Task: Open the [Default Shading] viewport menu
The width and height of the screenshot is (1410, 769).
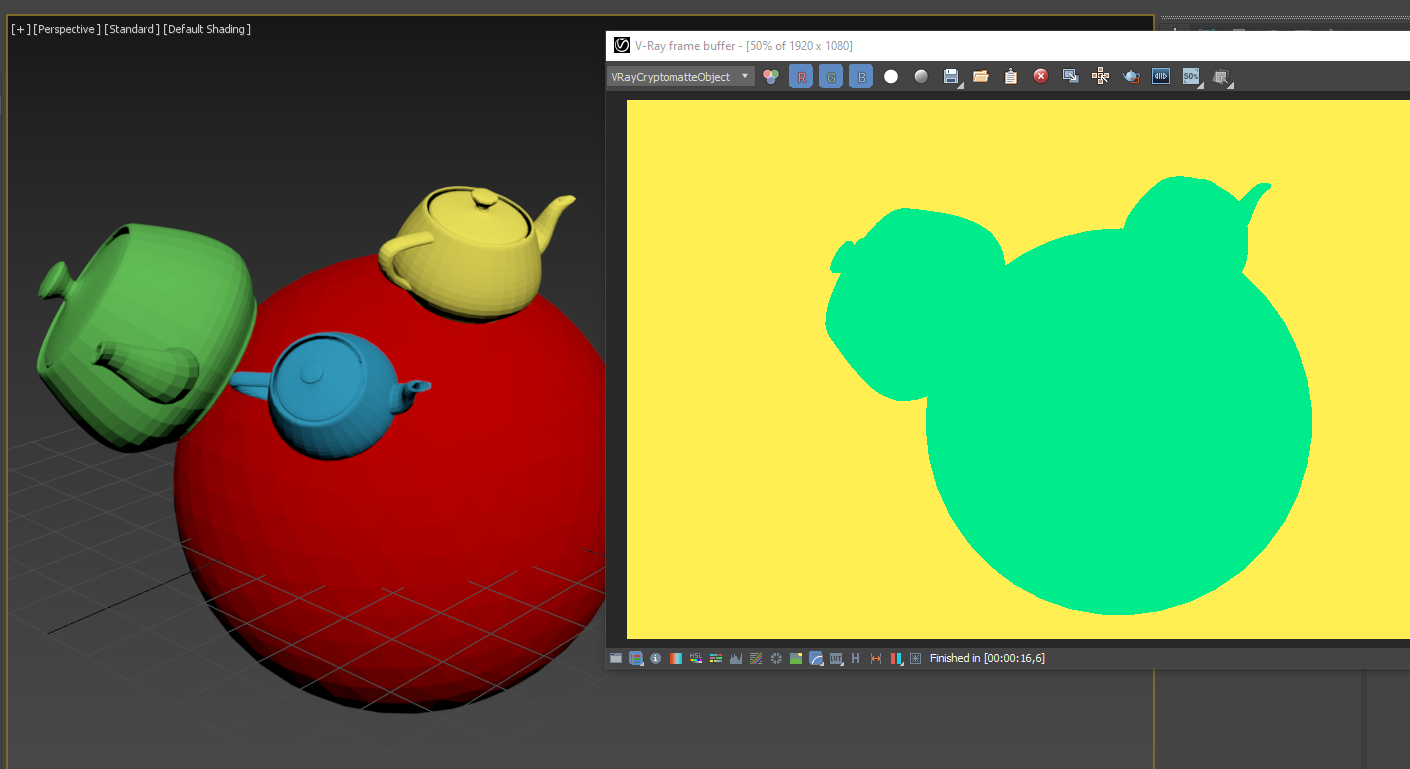Action: click(x=207, y=29)
